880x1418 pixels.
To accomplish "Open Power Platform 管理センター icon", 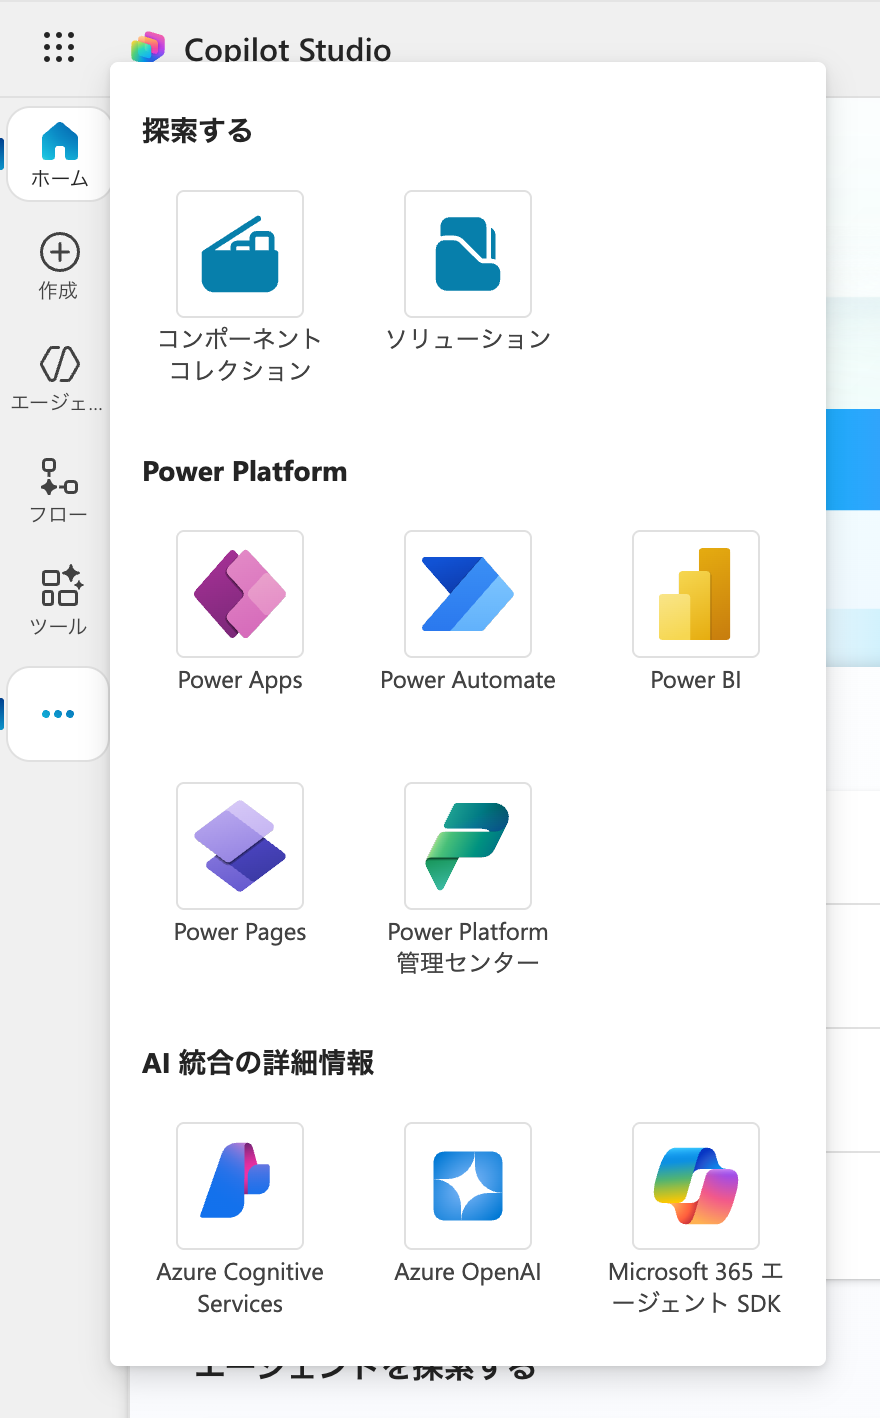I will coord(468,846).
